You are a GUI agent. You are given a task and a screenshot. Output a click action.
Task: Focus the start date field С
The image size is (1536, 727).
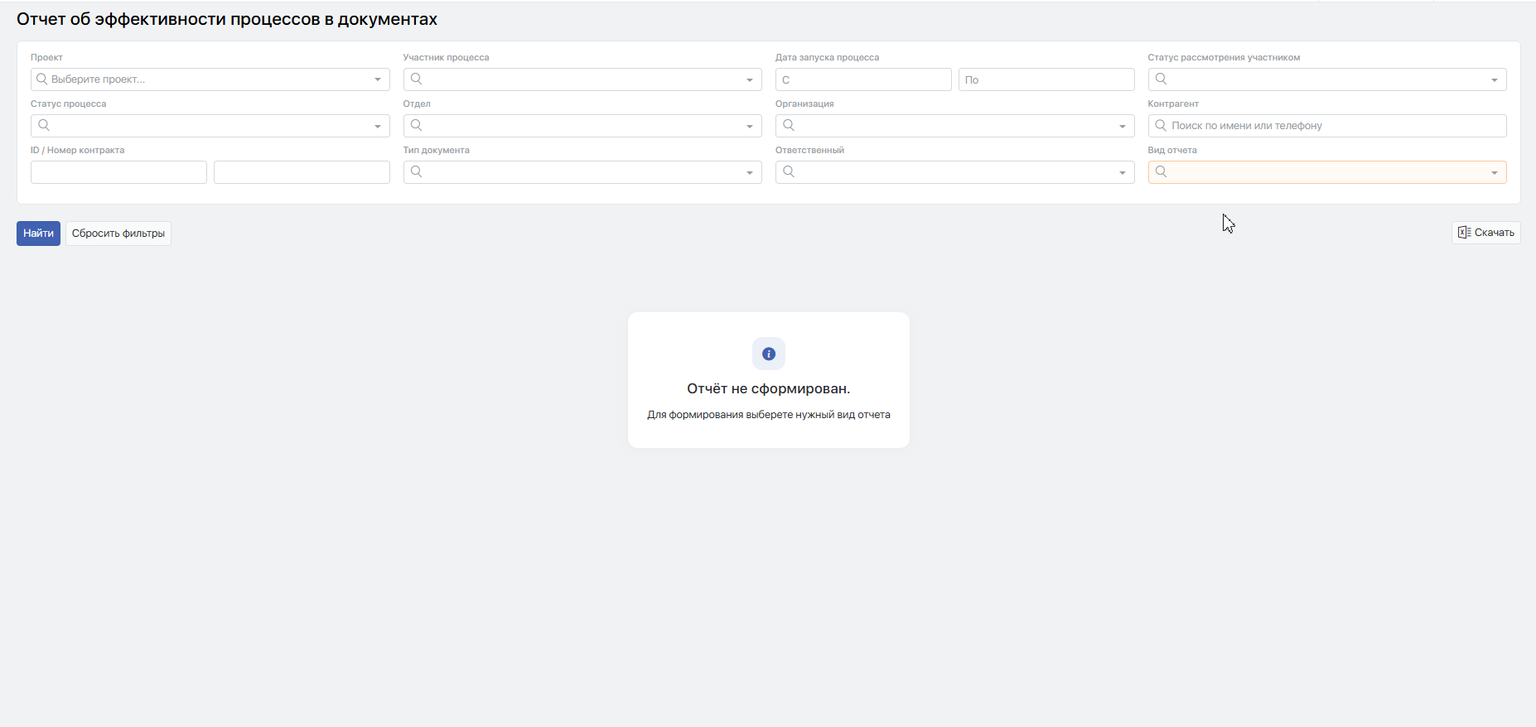(x=863, y=80)
